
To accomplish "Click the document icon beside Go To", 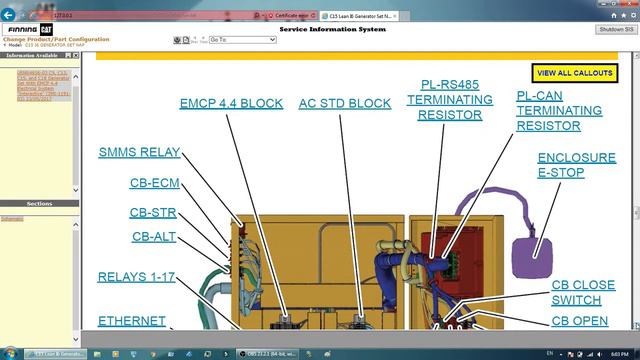I will point(186,40).
